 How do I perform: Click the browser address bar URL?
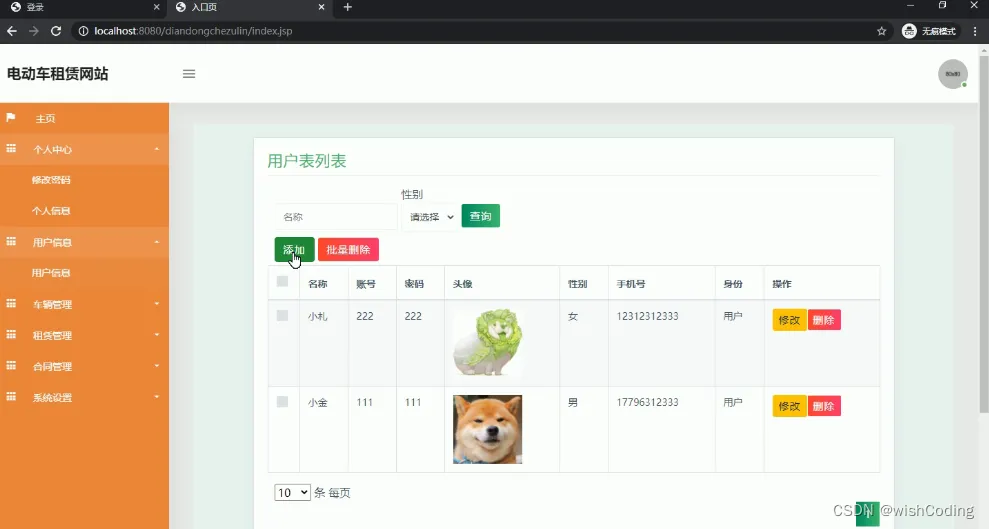pos(193,31)
